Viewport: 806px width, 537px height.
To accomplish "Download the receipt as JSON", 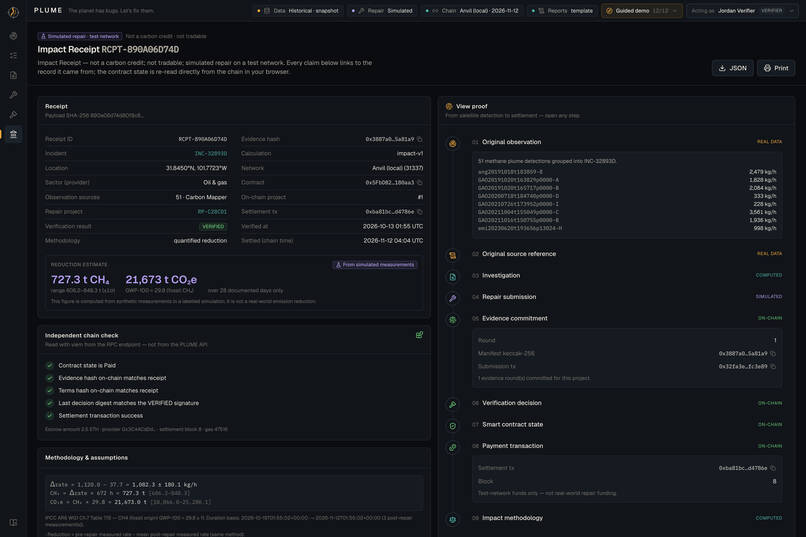I will pos(732,68).
